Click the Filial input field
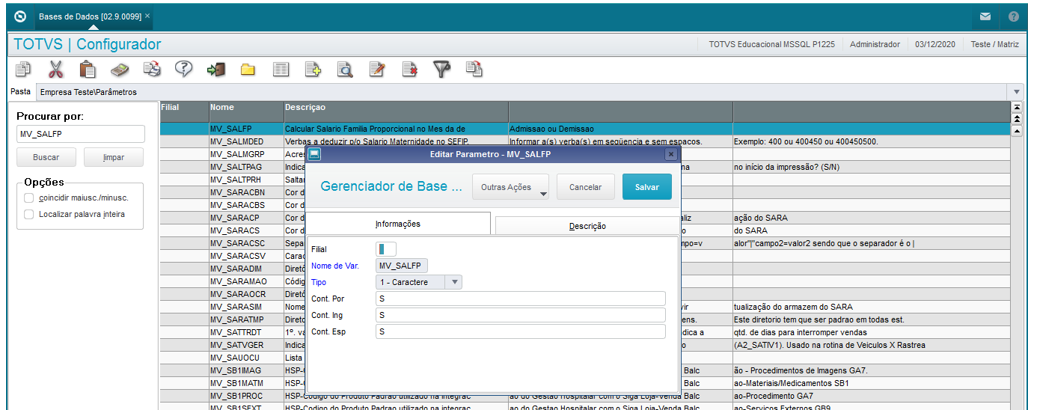This screenshot has width=1037, height=419. coord(386,249)
